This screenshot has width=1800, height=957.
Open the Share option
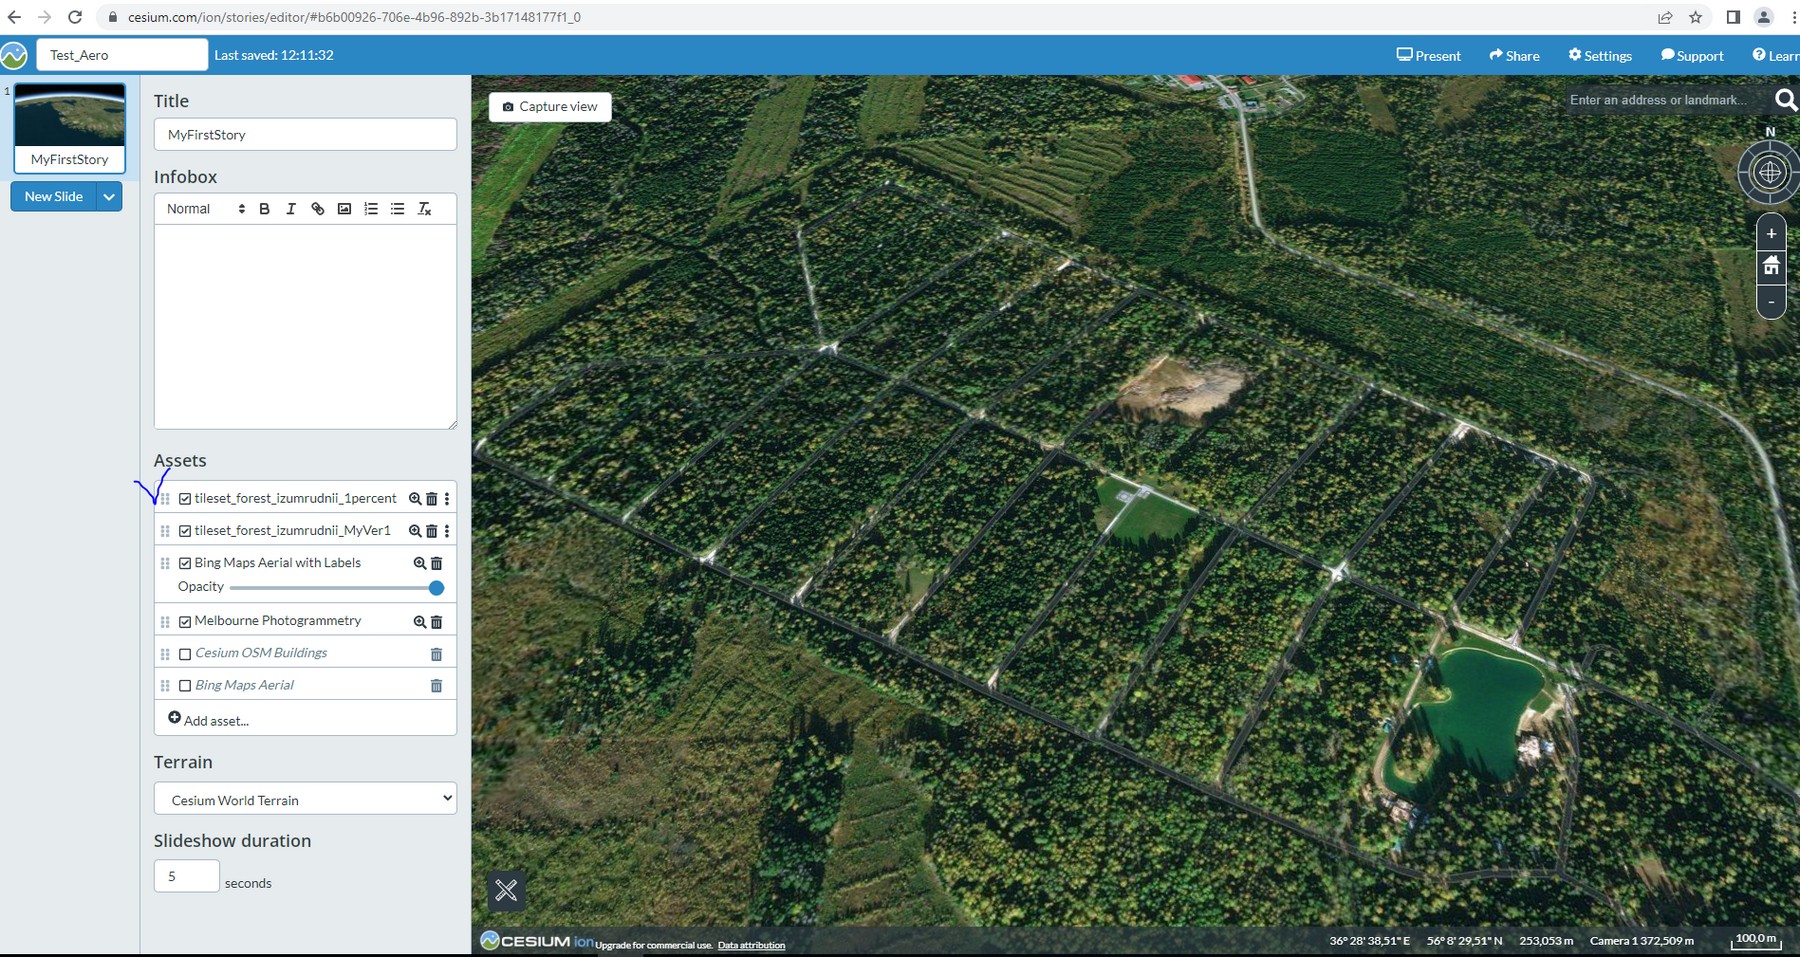tap(1514, 56)
